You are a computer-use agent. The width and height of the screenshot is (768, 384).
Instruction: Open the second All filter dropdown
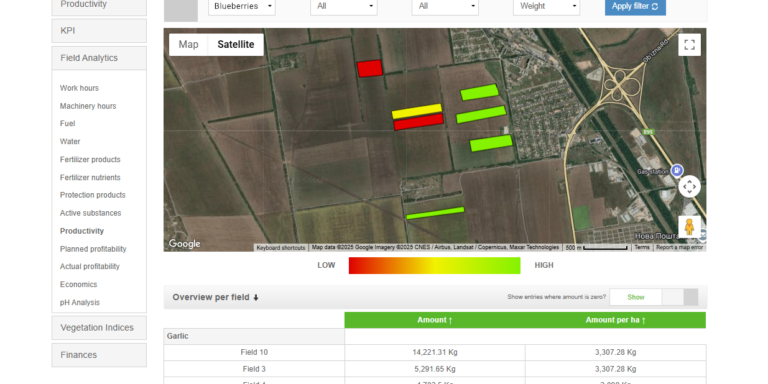click(445, 6)
